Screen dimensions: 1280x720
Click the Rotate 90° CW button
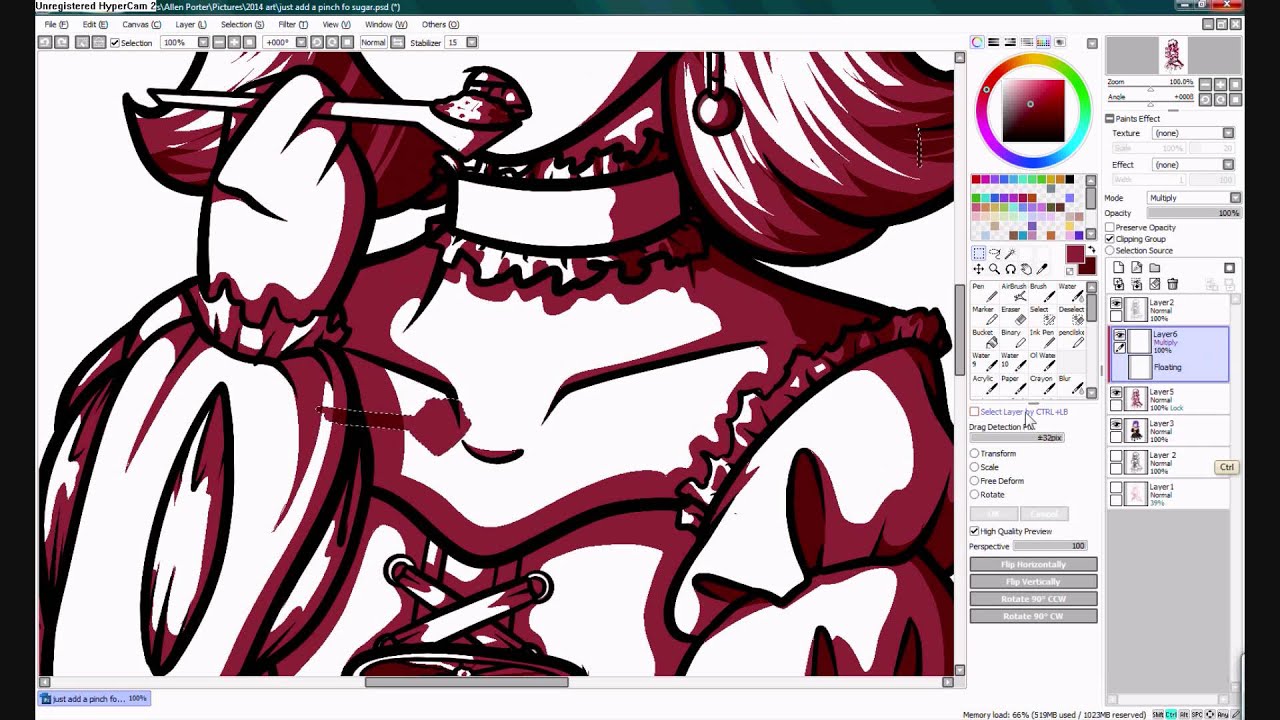1033,616
